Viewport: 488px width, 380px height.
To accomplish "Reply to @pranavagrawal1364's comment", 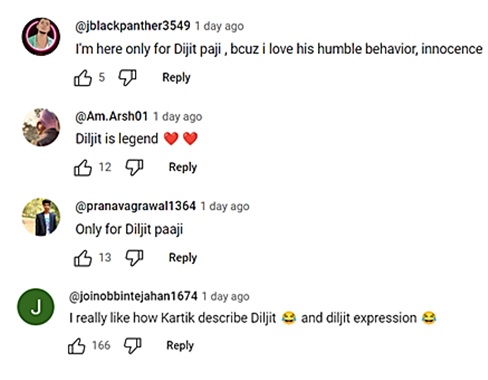I will click(183, 258).
